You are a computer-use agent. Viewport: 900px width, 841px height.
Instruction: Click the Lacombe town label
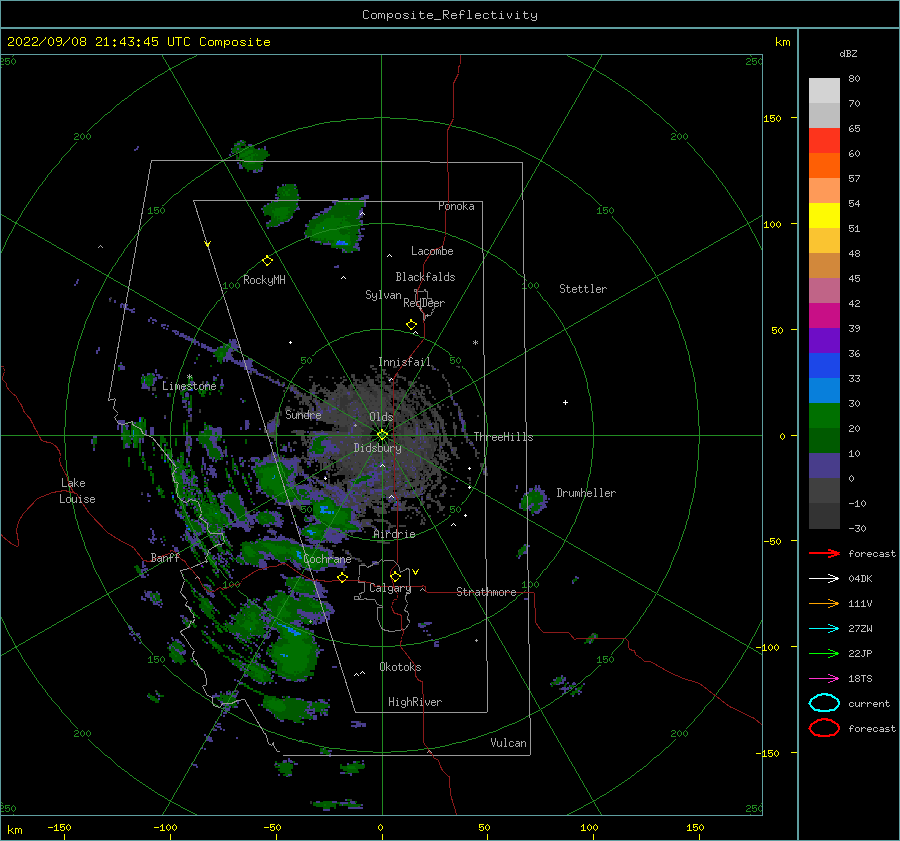click(432, 251)
